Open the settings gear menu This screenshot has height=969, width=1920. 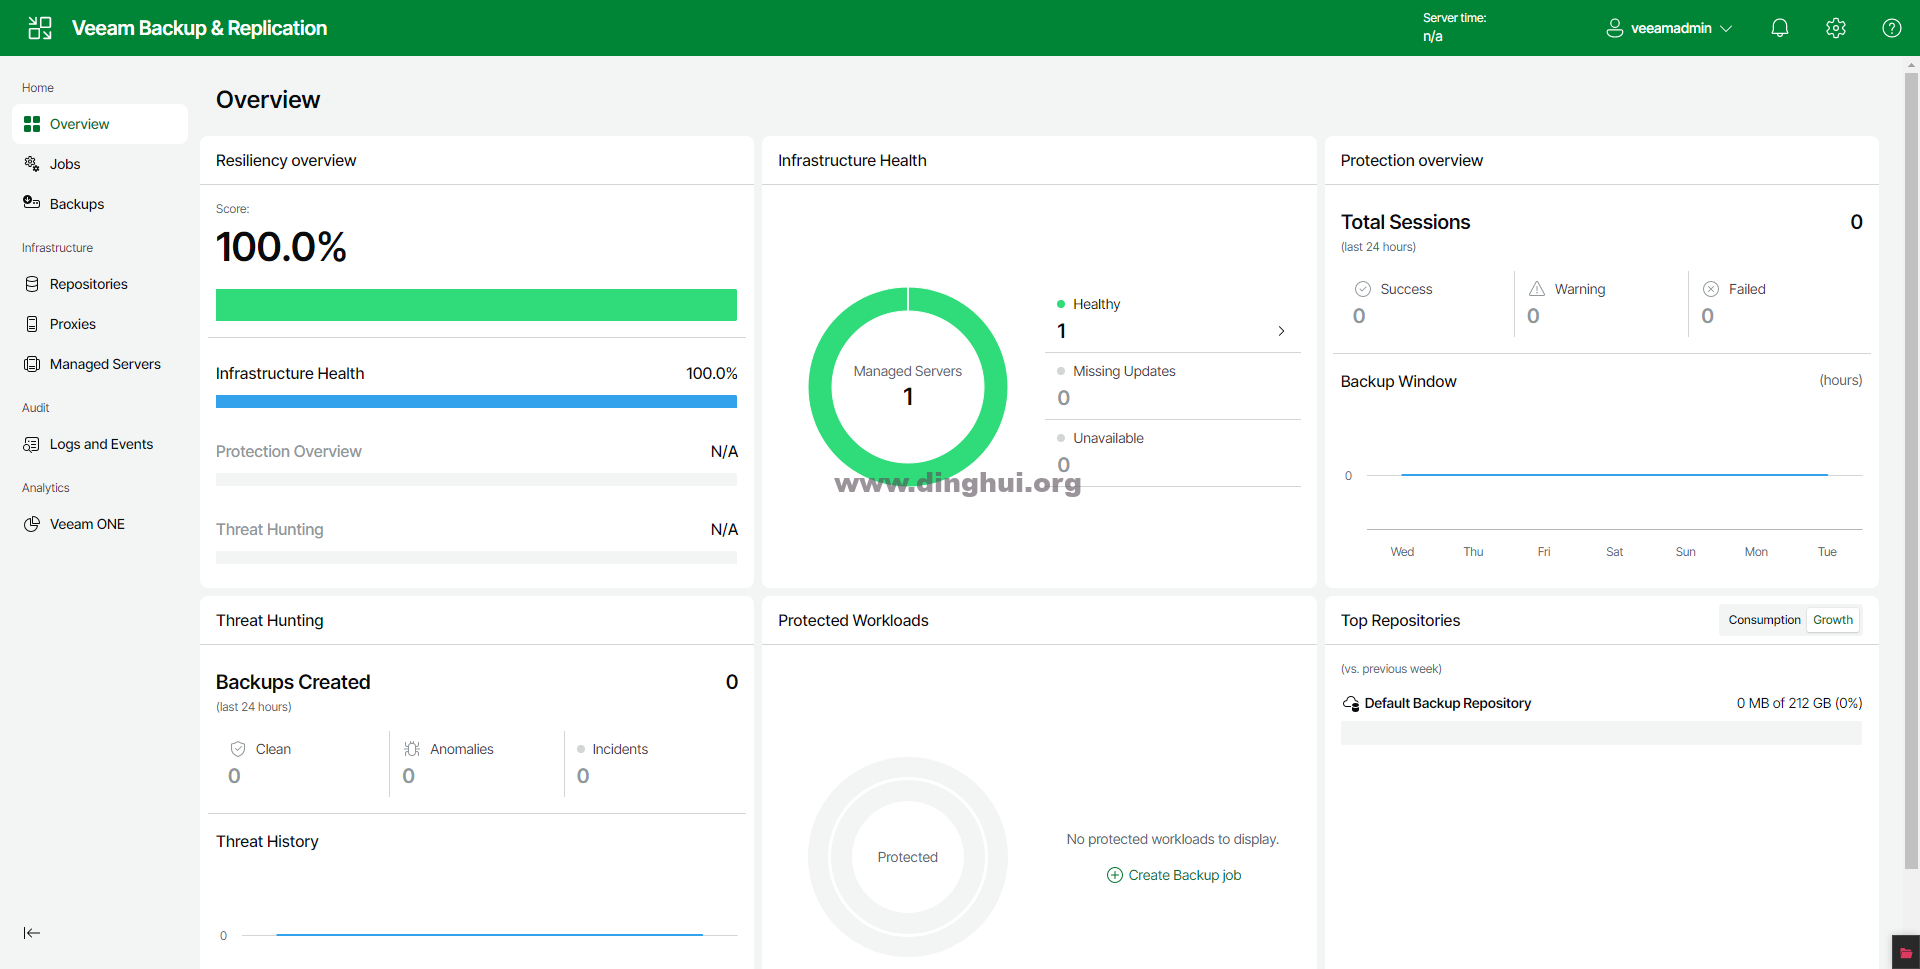click(x=1836, y=28)
